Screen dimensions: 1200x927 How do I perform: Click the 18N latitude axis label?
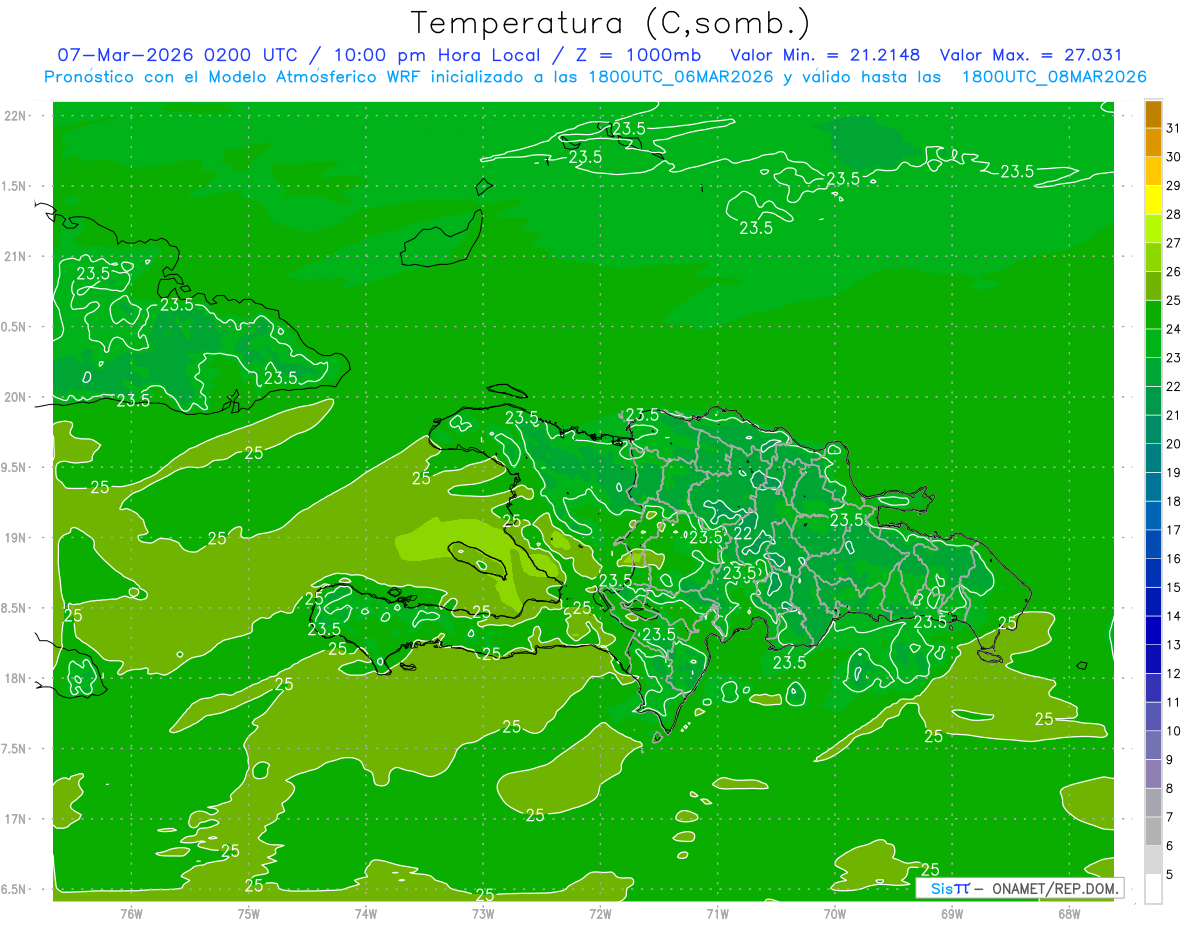tap(16, 678)
